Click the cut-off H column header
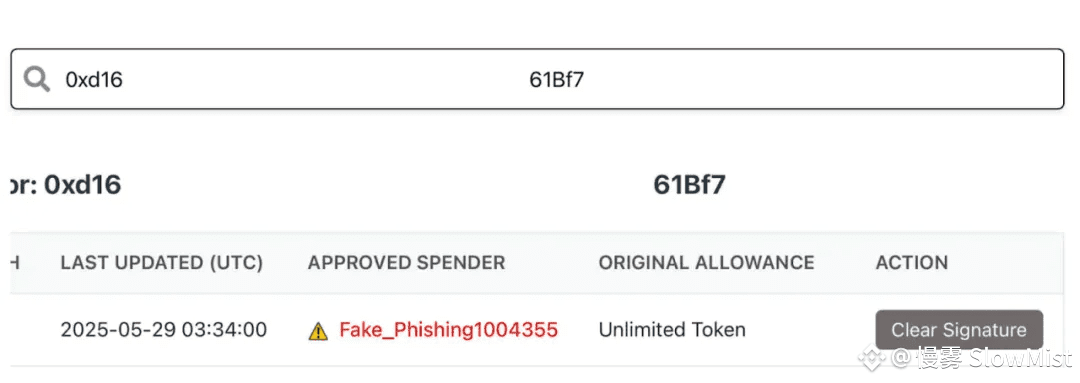Viewport: 1080px width, 383px height. click(14, 262)
